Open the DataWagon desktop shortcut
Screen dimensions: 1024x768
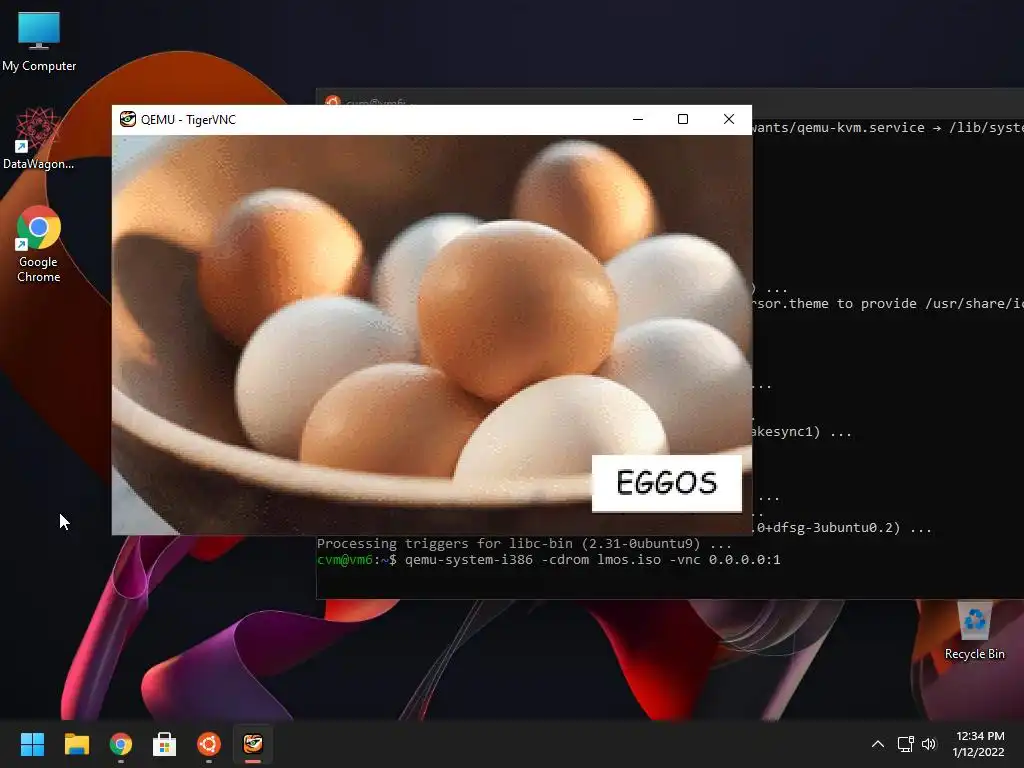click(x=39, y=138)
